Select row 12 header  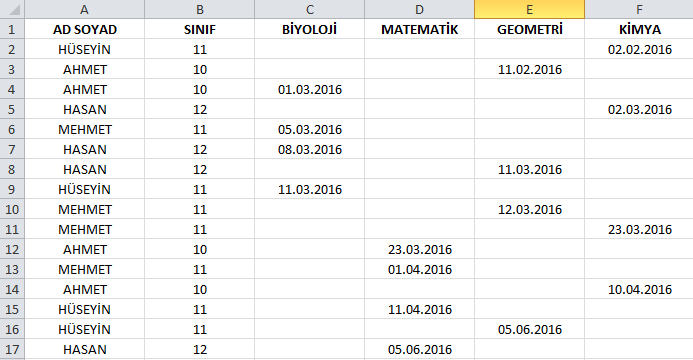[12, 249]
